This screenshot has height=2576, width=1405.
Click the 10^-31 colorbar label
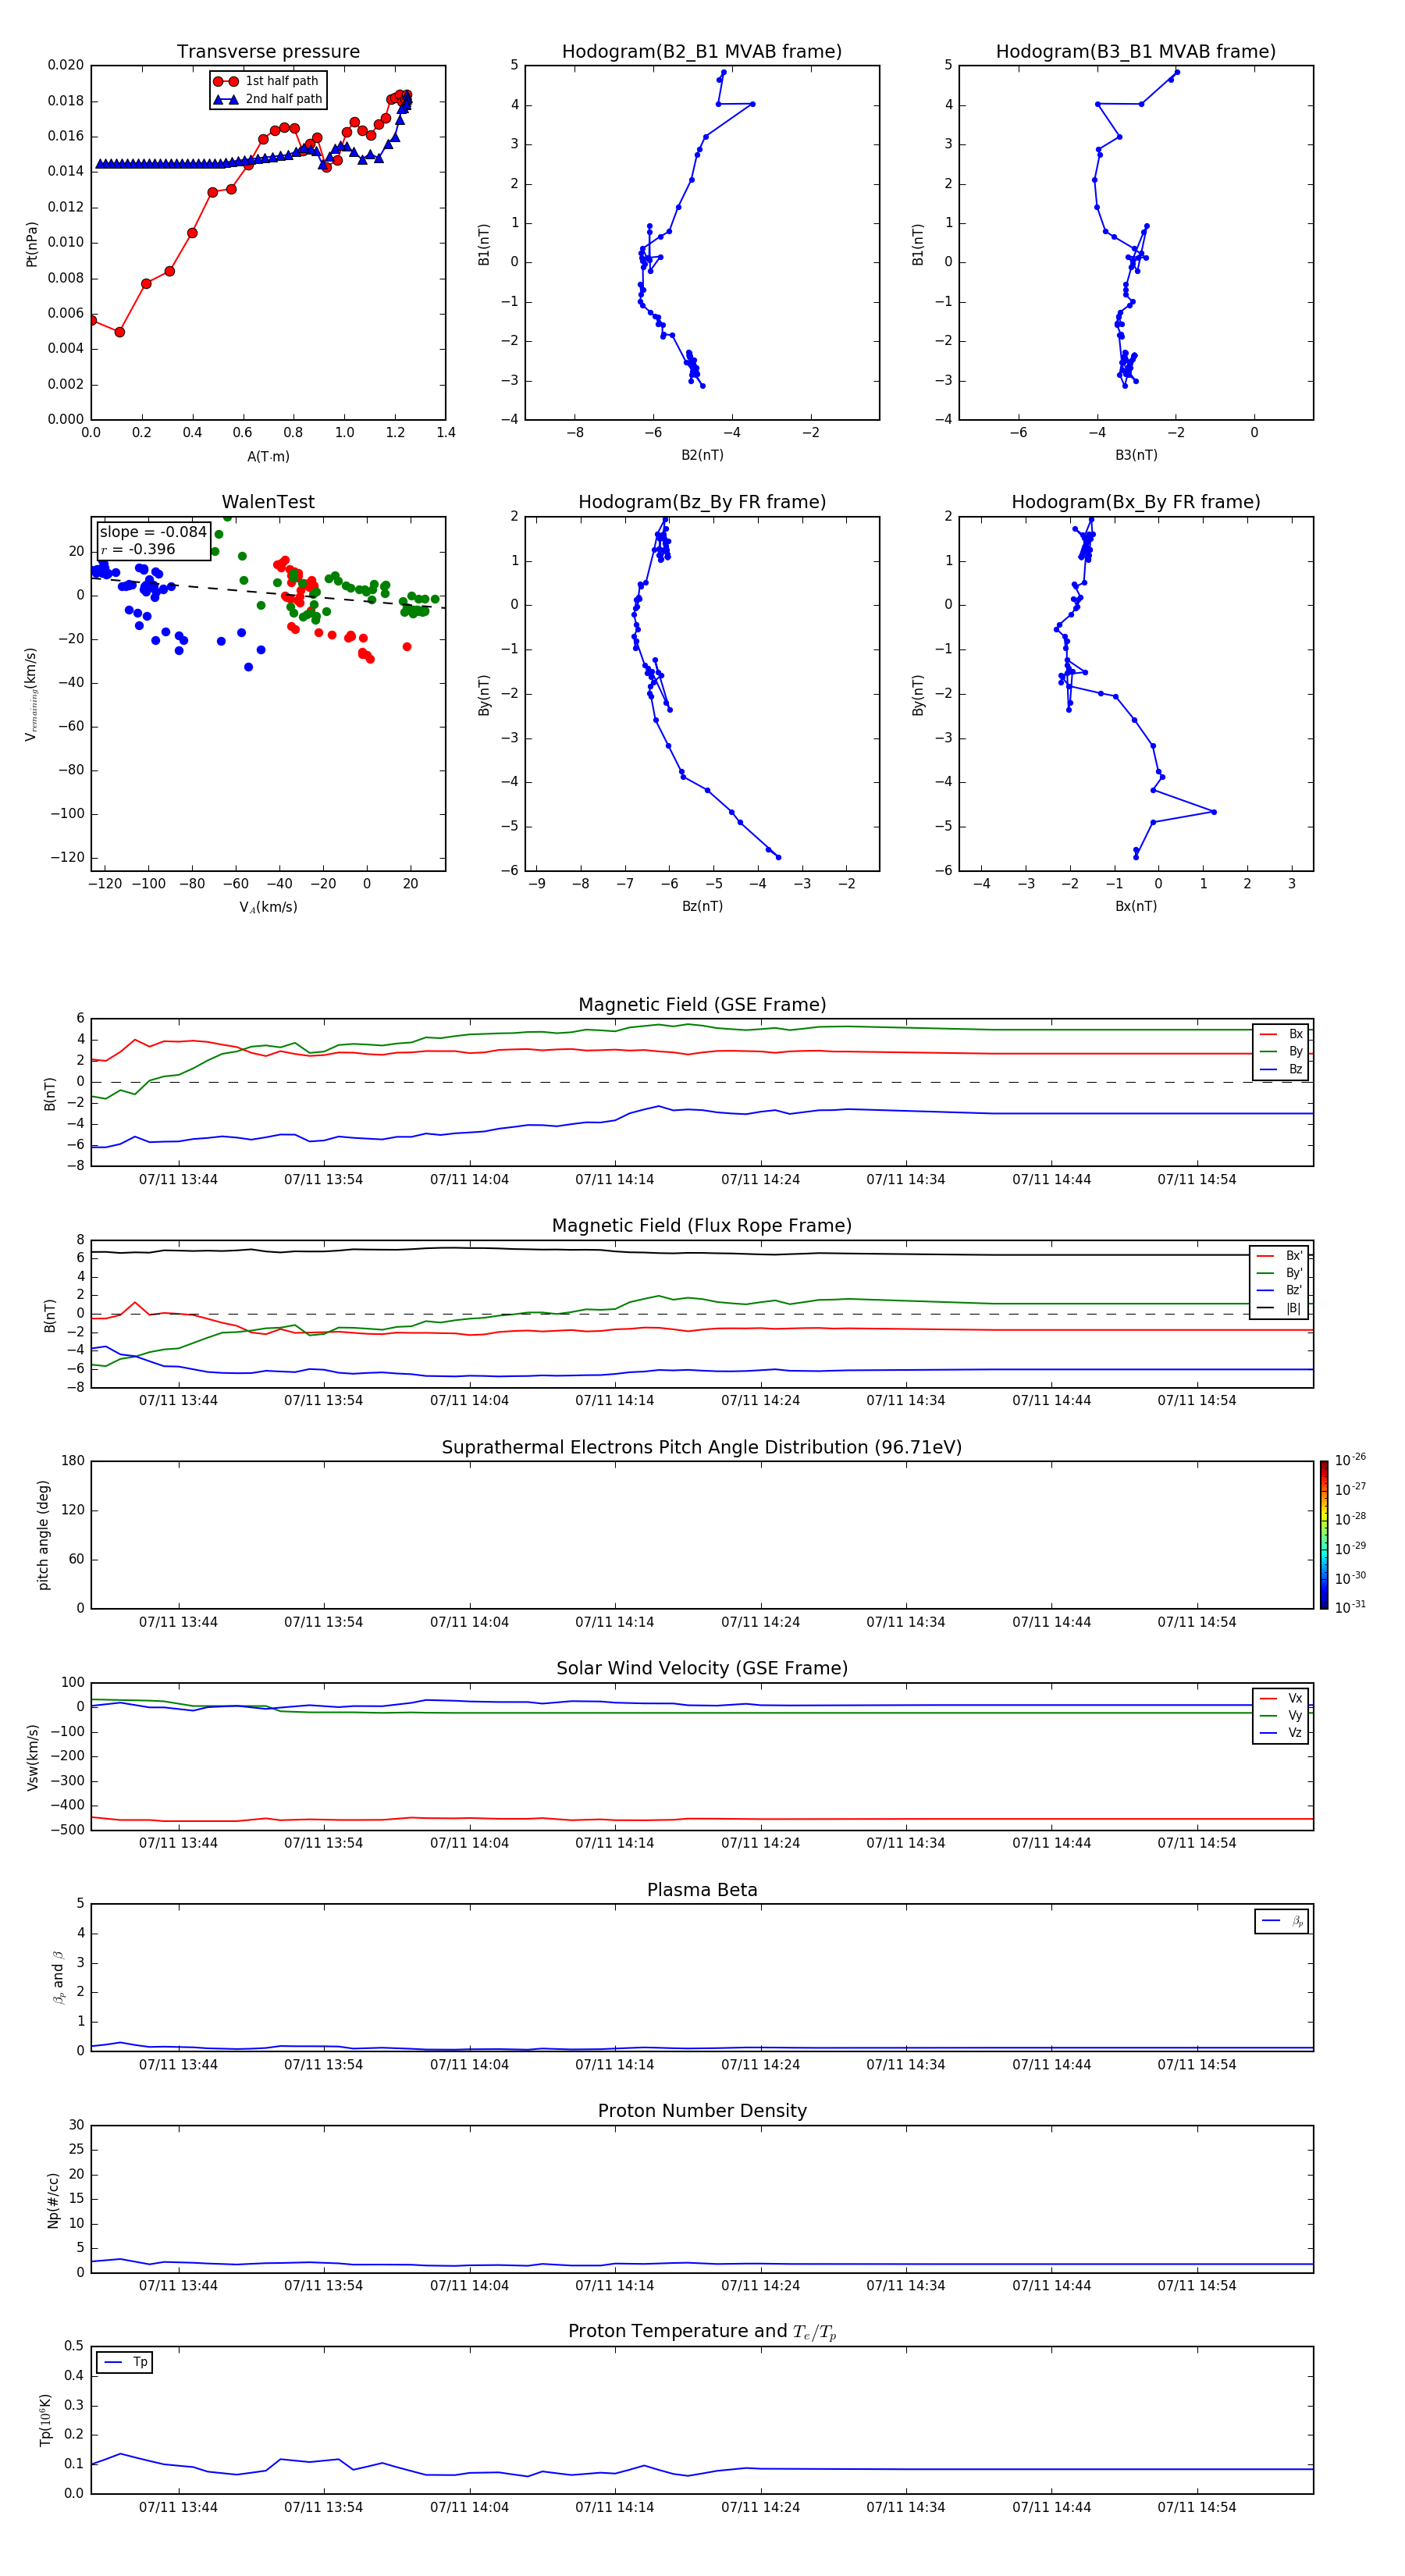coord(1350,1607)
